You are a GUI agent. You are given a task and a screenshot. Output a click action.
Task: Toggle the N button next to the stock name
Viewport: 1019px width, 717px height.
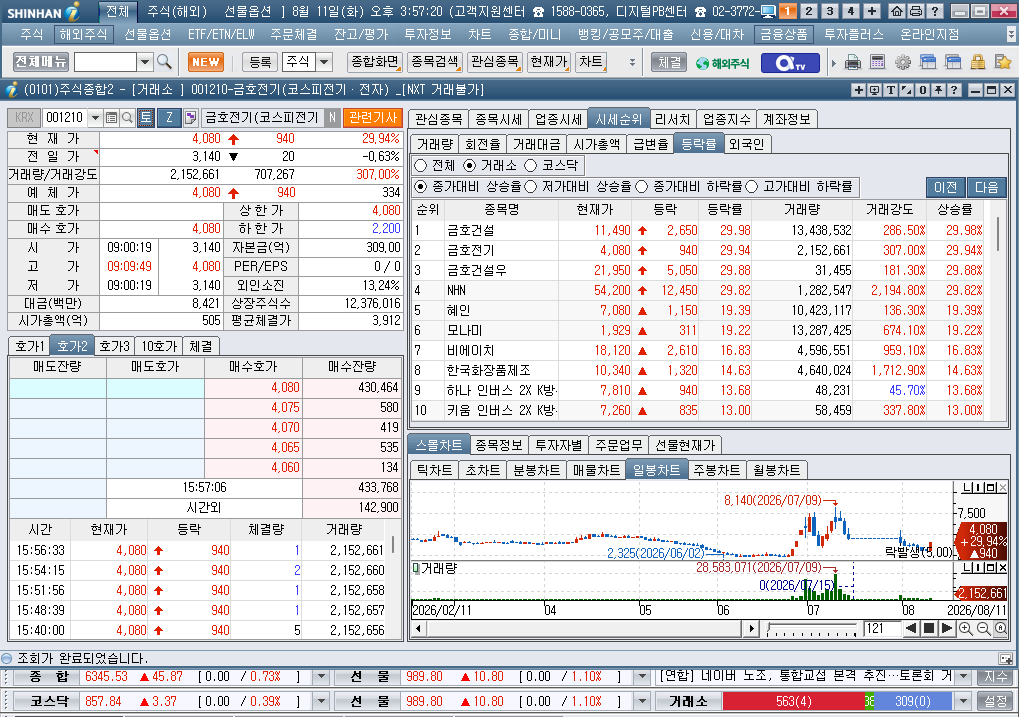tap(332, 118)
